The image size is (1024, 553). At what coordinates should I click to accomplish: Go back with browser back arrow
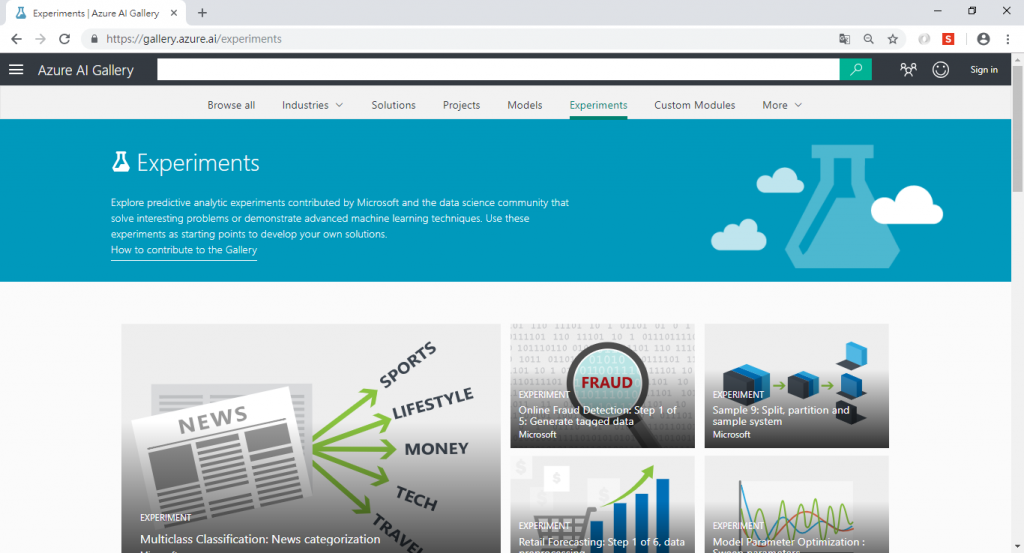tap(16, 39)
